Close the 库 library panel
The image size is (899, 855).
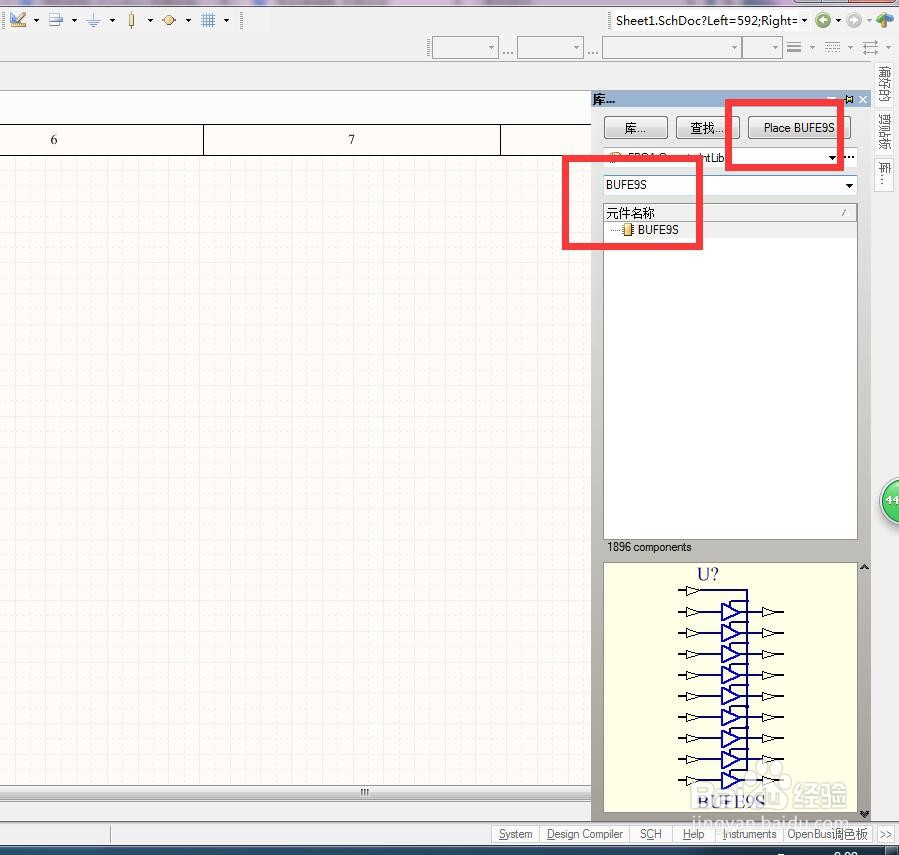pyautogui.click(x=863, y=99)
